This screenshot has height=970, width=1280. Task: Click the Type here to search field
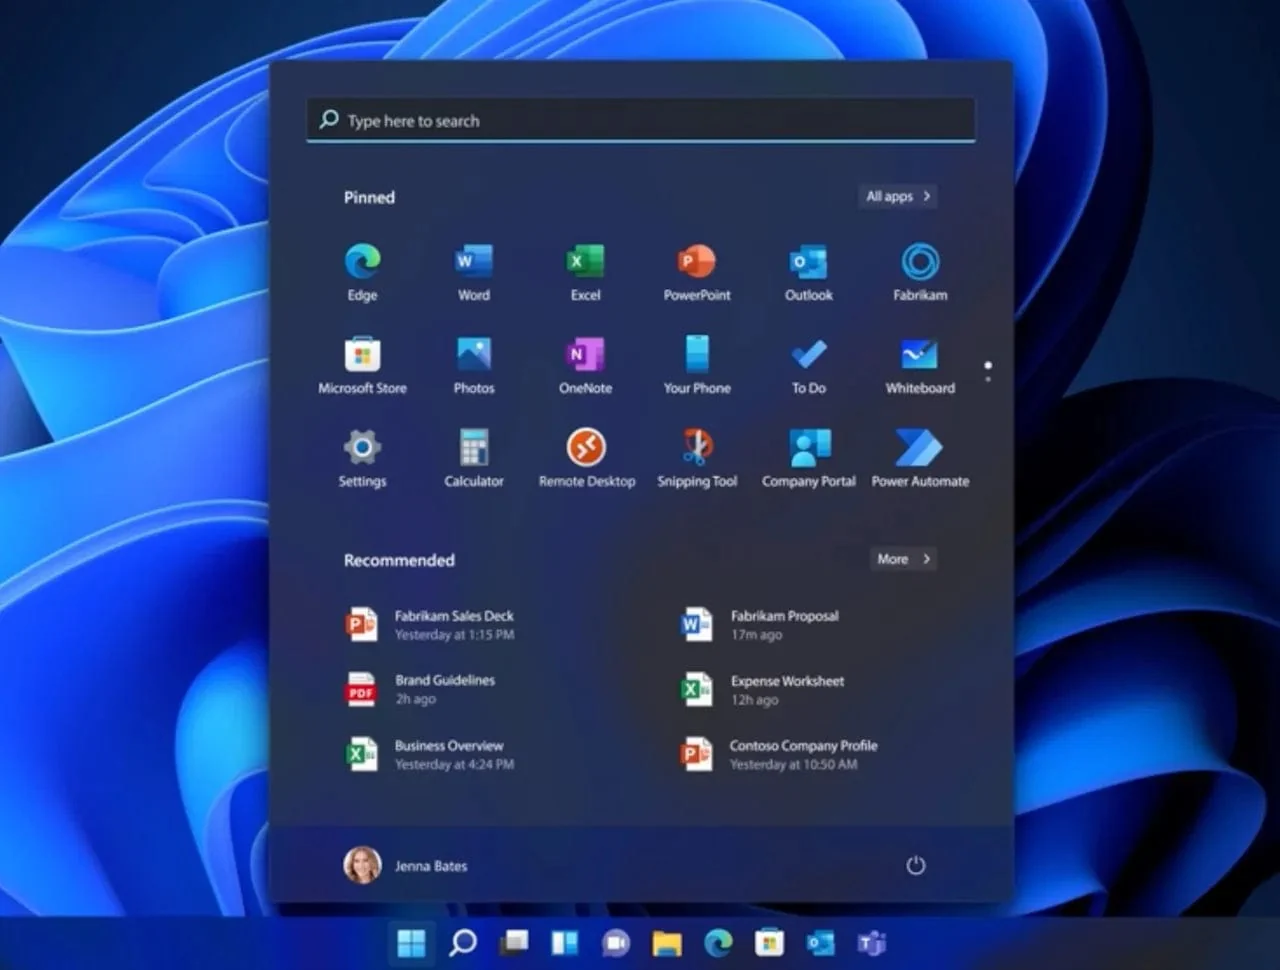(x=641, y=120)
